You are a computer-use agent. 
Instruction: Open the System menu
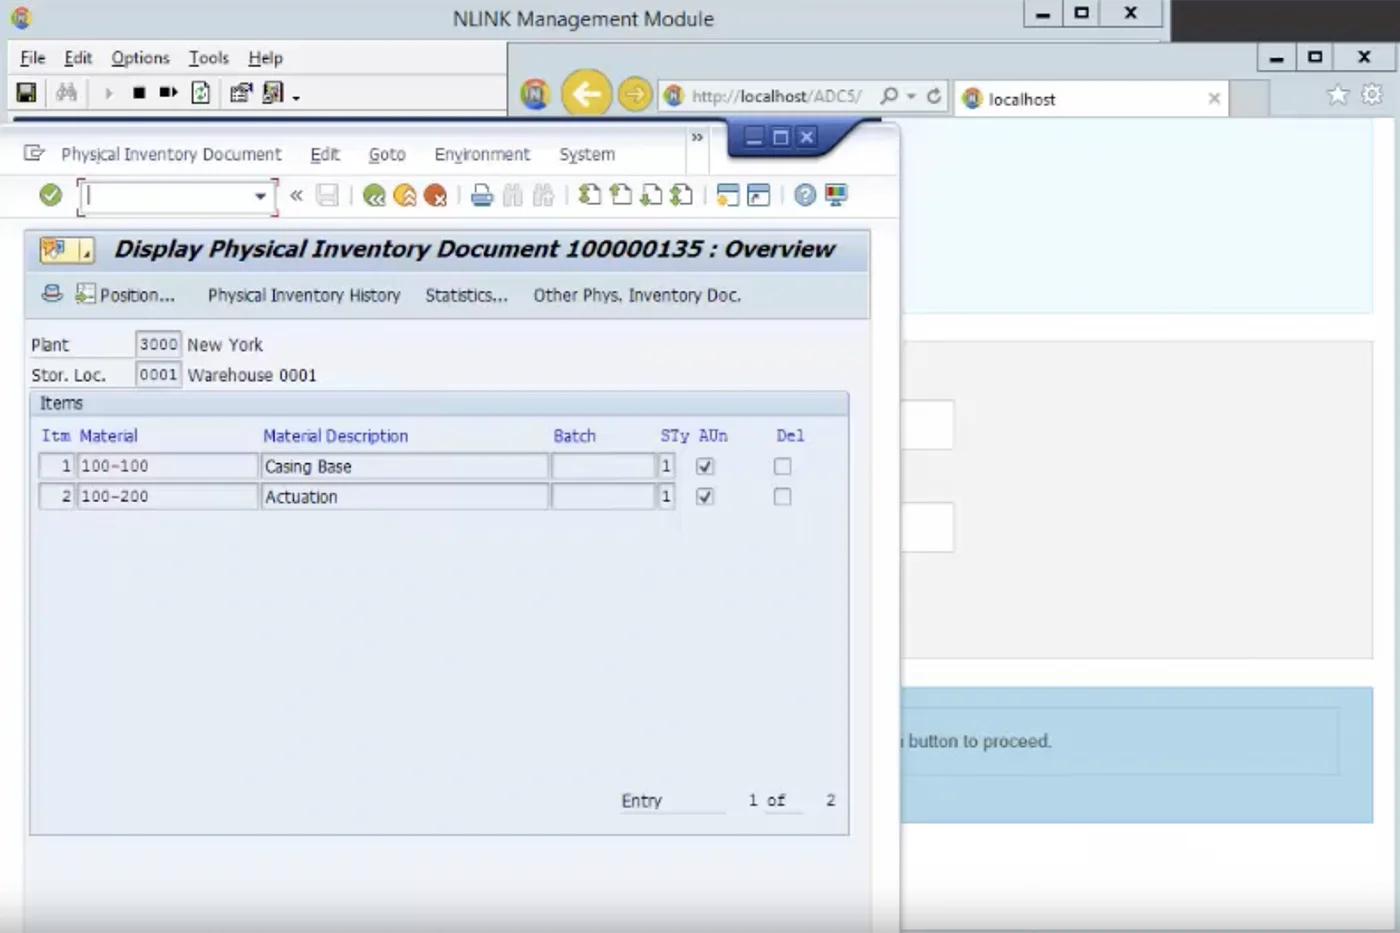[587, 154]
